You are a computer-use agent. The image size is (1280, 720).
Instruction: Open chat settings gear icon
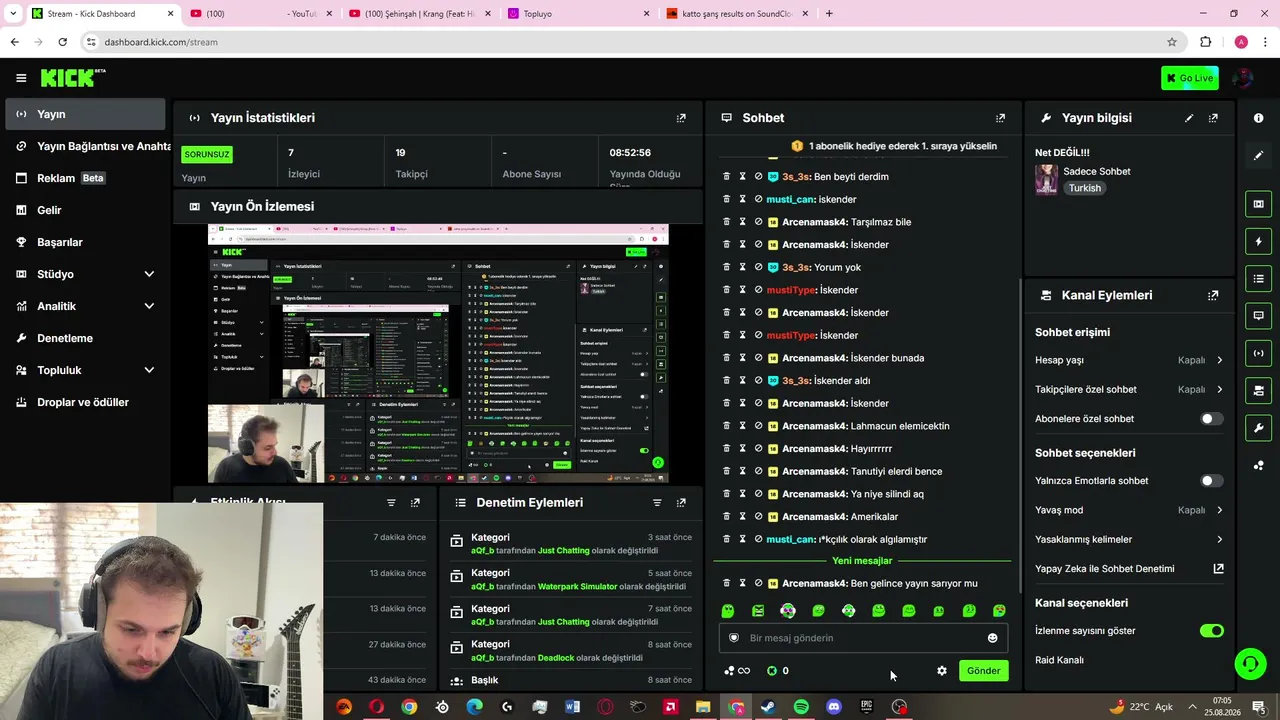click(x=941, y=671)
